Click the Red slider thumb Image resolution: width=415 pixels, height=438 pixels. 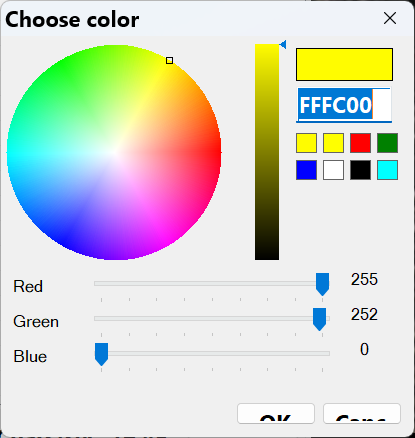(x=322, y=284)
